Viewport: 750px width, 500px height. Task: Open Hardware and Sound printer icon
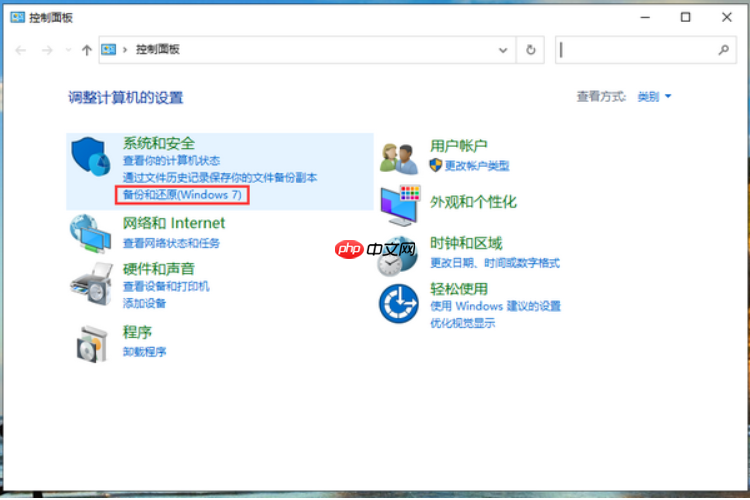(x=91, y=284)
